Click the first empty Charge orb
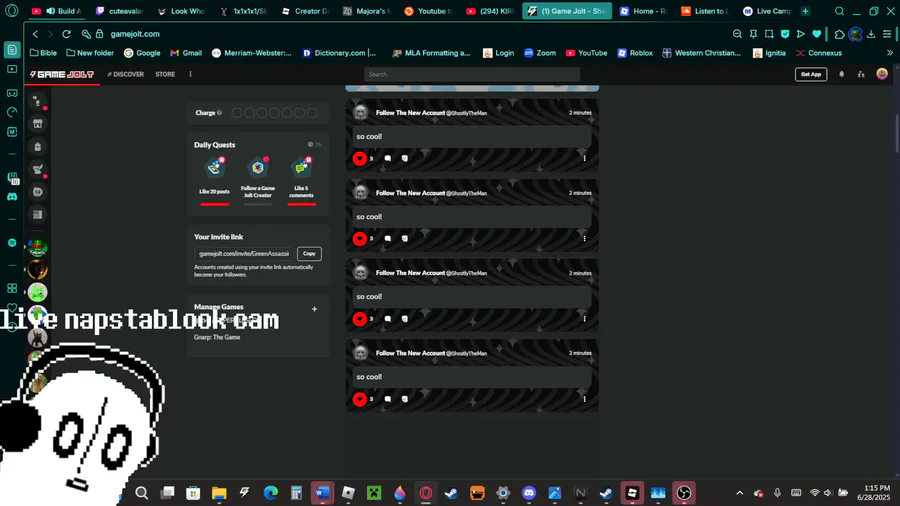900x506 pixels. pos(236,113)
